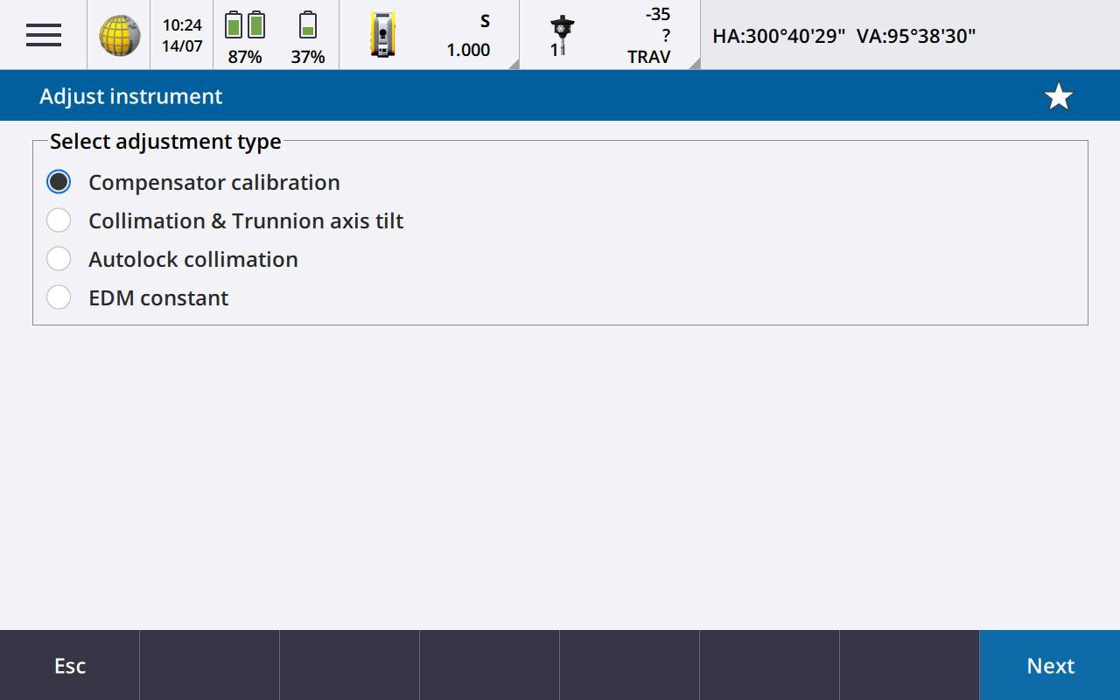This screenshot has height=700, width=1120.
Task: Tap the prism target icon
Action: coord(561,35)
